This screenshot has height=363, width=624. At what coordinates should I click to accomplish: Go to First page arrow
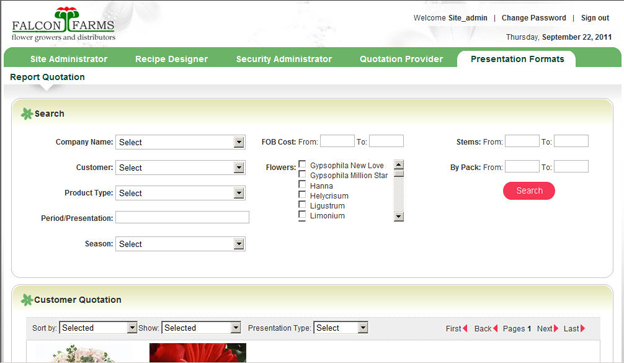465,328
